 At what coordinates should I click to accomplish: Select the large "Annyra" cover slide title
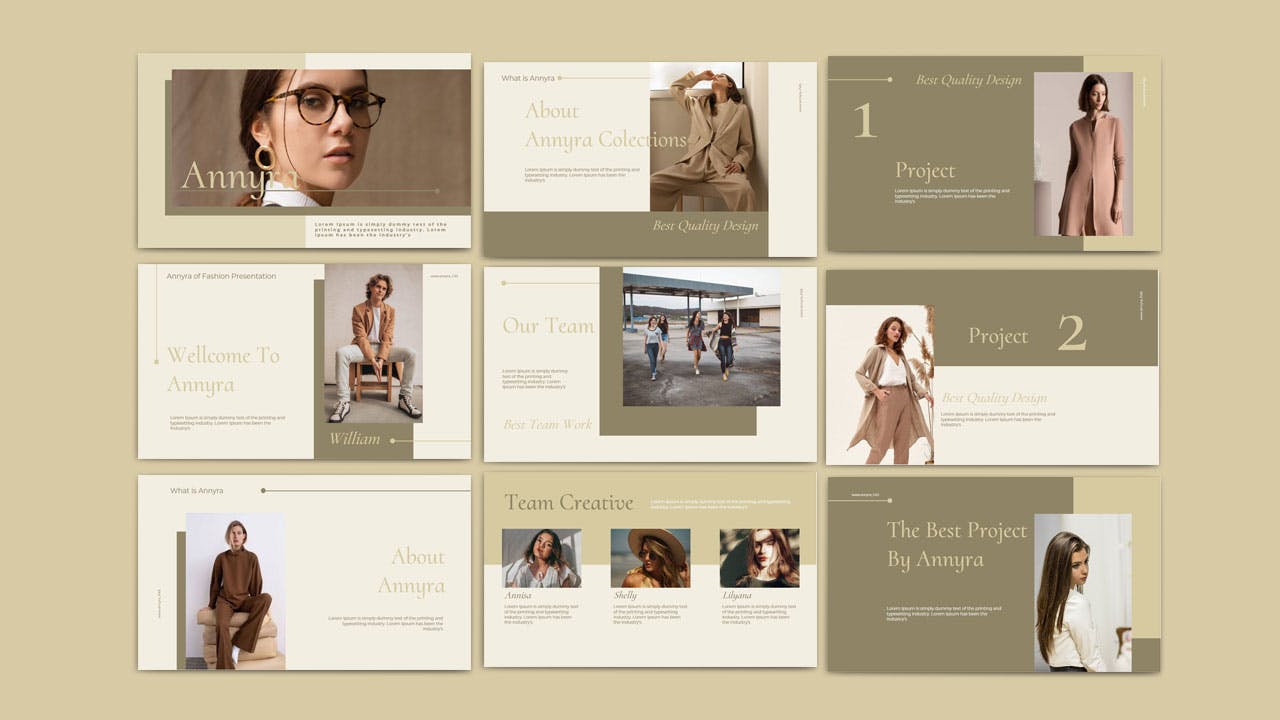(x=238, y=177)
